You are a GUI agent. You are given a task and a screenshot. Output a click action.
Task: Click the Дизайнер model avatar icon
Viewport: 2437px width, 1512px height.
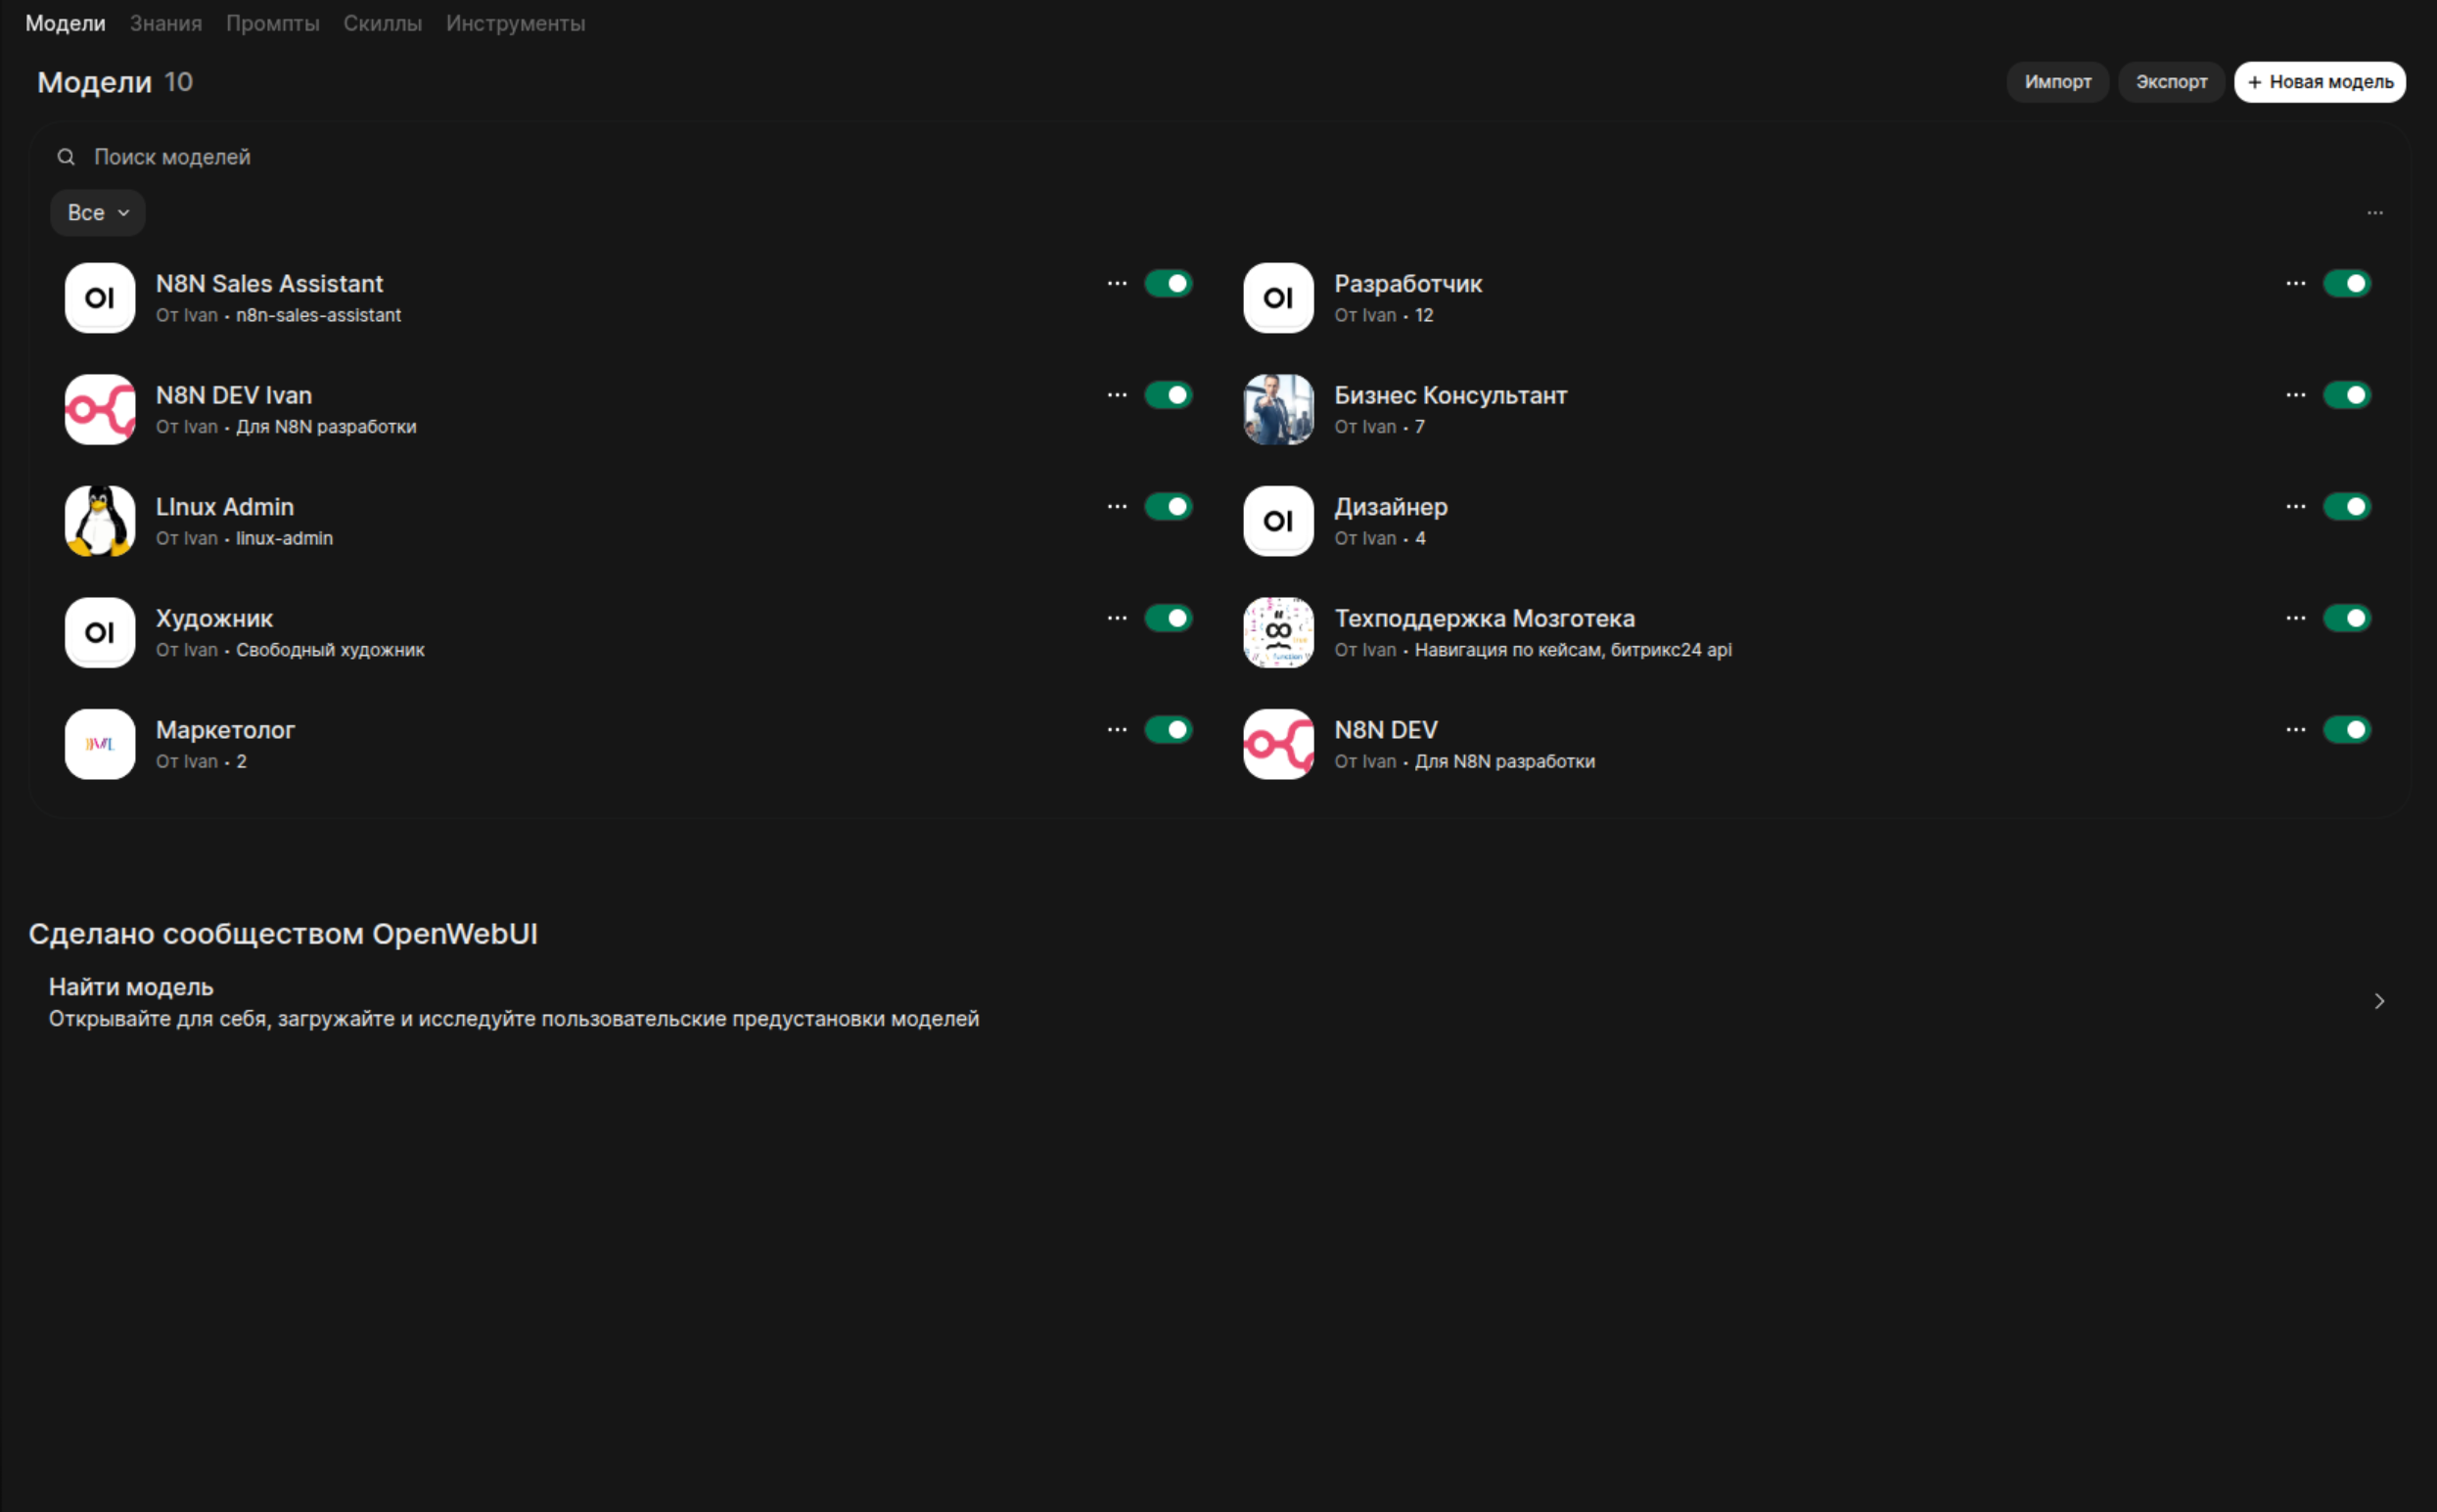click(x=1277, y=520)
